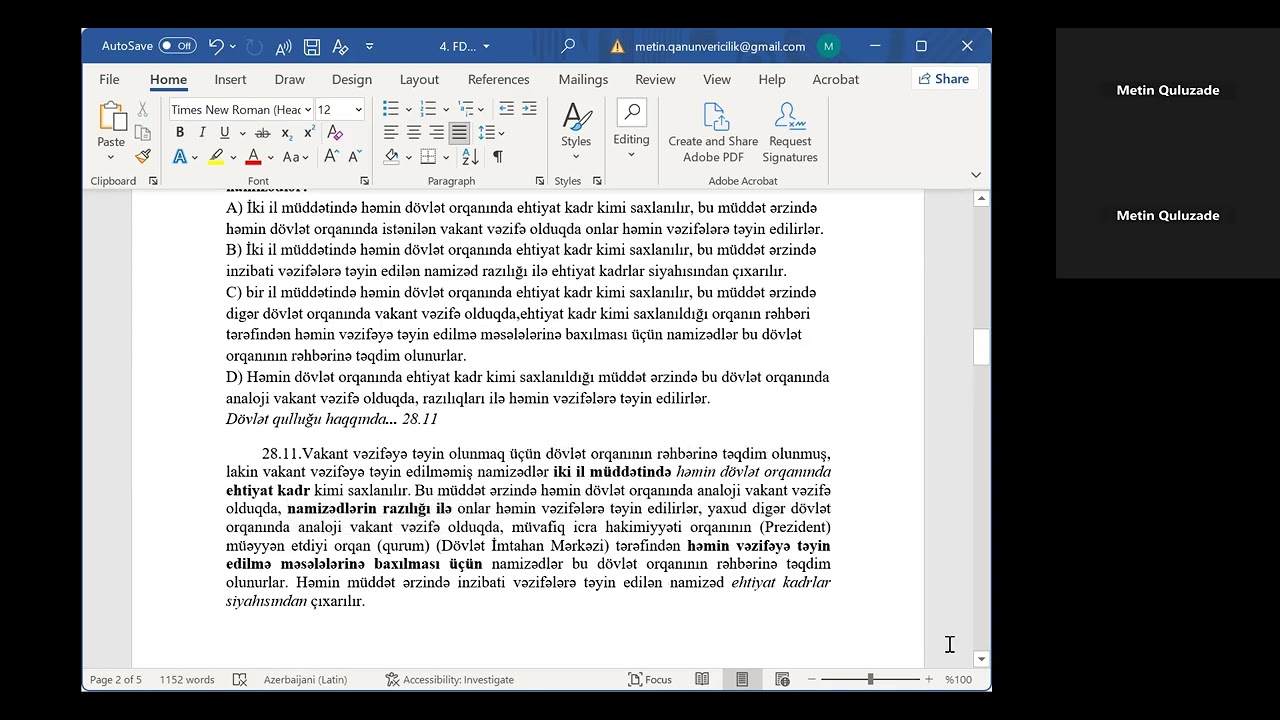Apply the yellow text highlight color
The height and width of the screenshot is (720, 1280).
point(216,157)
